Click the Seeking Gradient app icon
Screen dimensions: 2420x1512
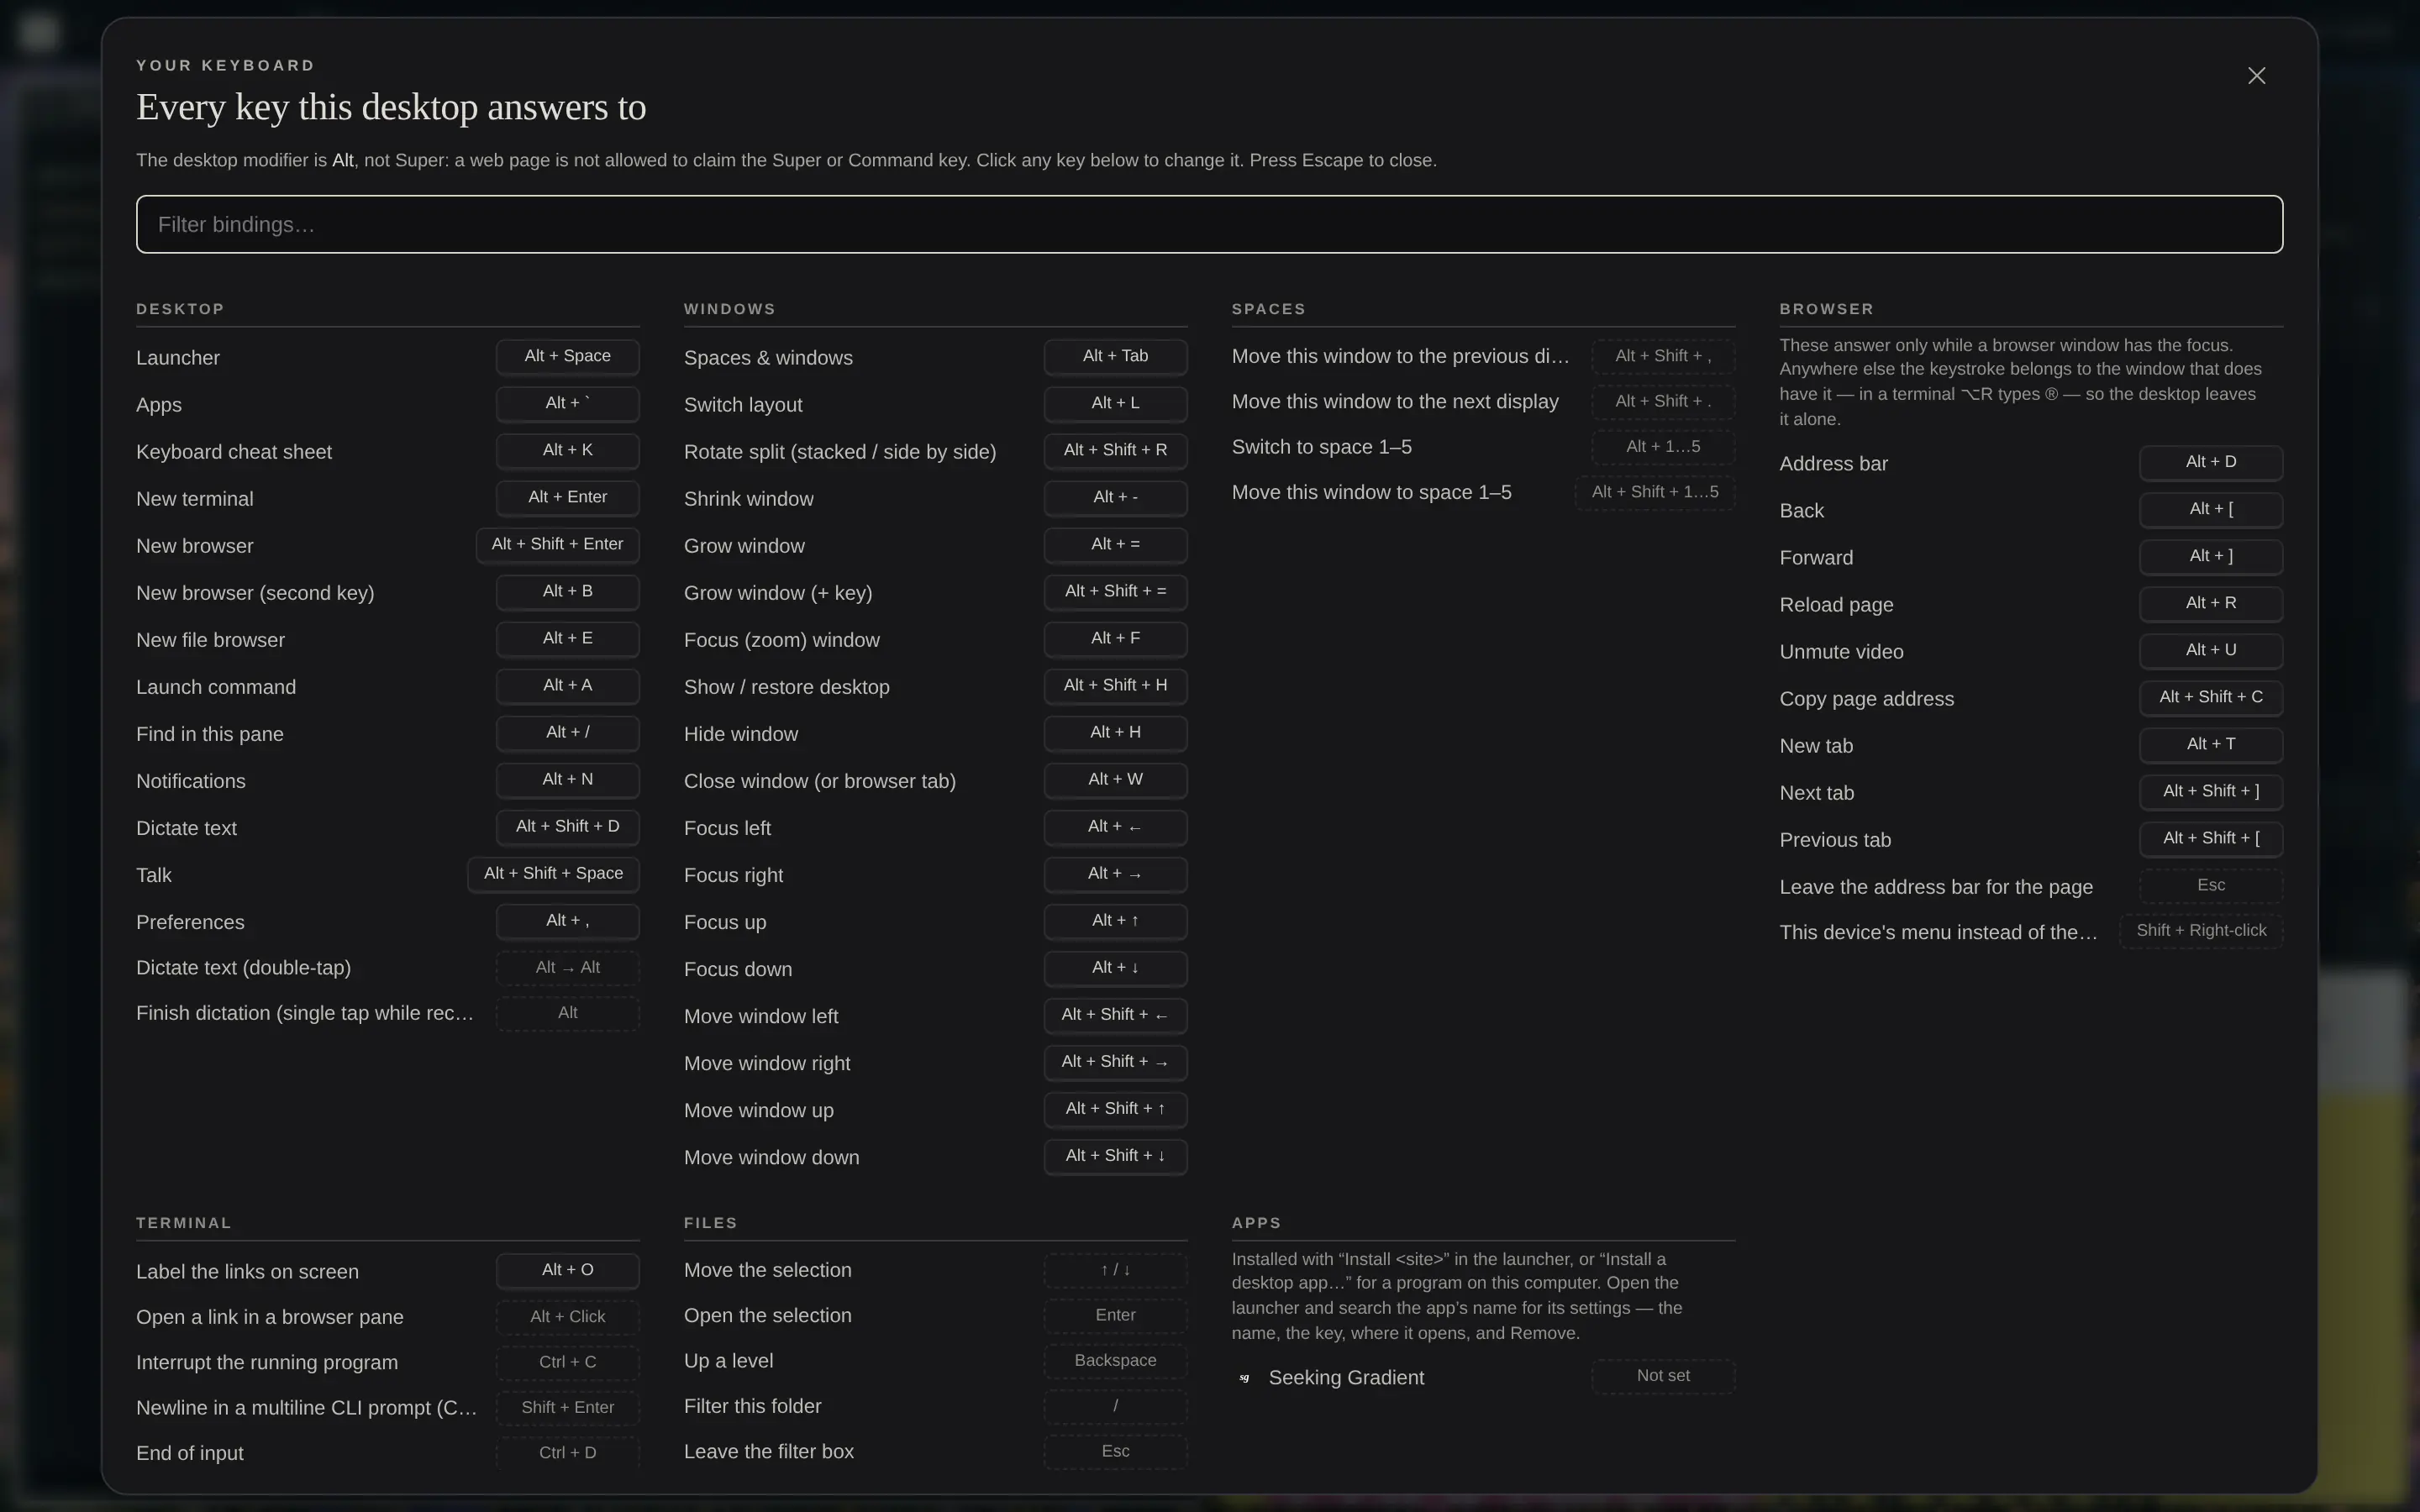(1244, 1378)
